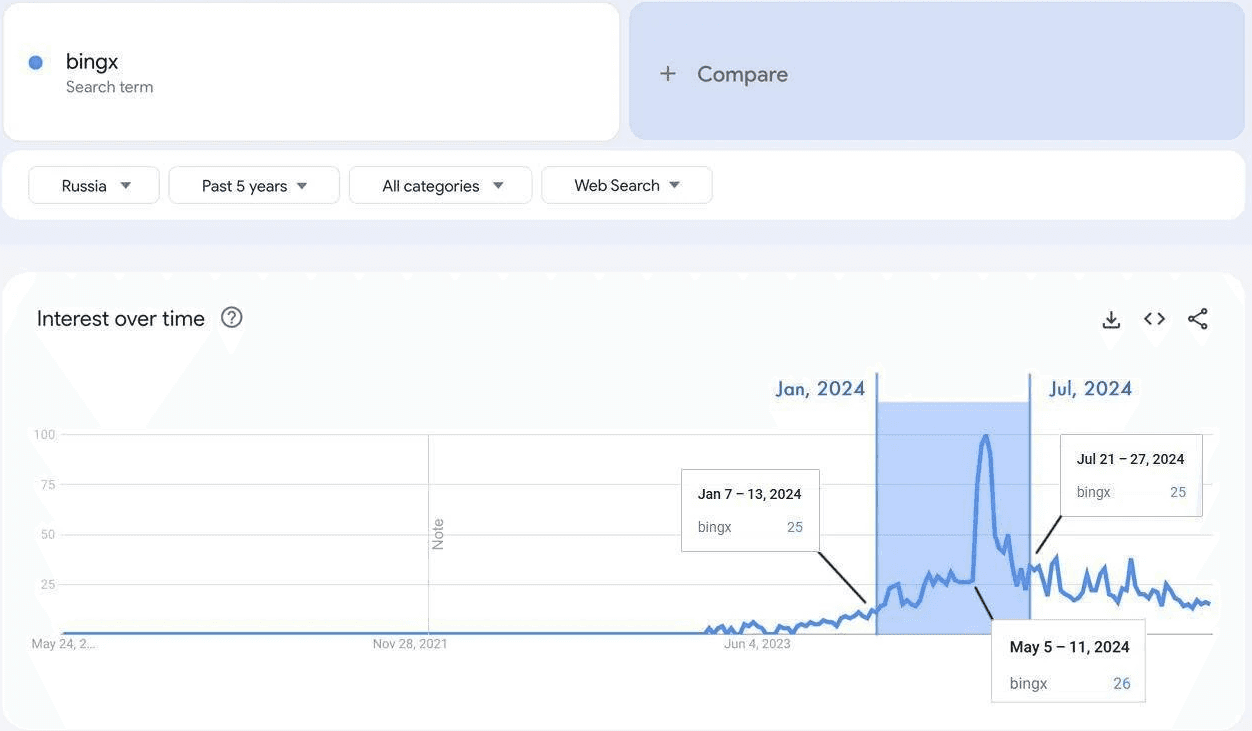The image size is (1252, 731).
Task: Click the Nov 28, 2021 axis label
Action: [x=410, y=644]
